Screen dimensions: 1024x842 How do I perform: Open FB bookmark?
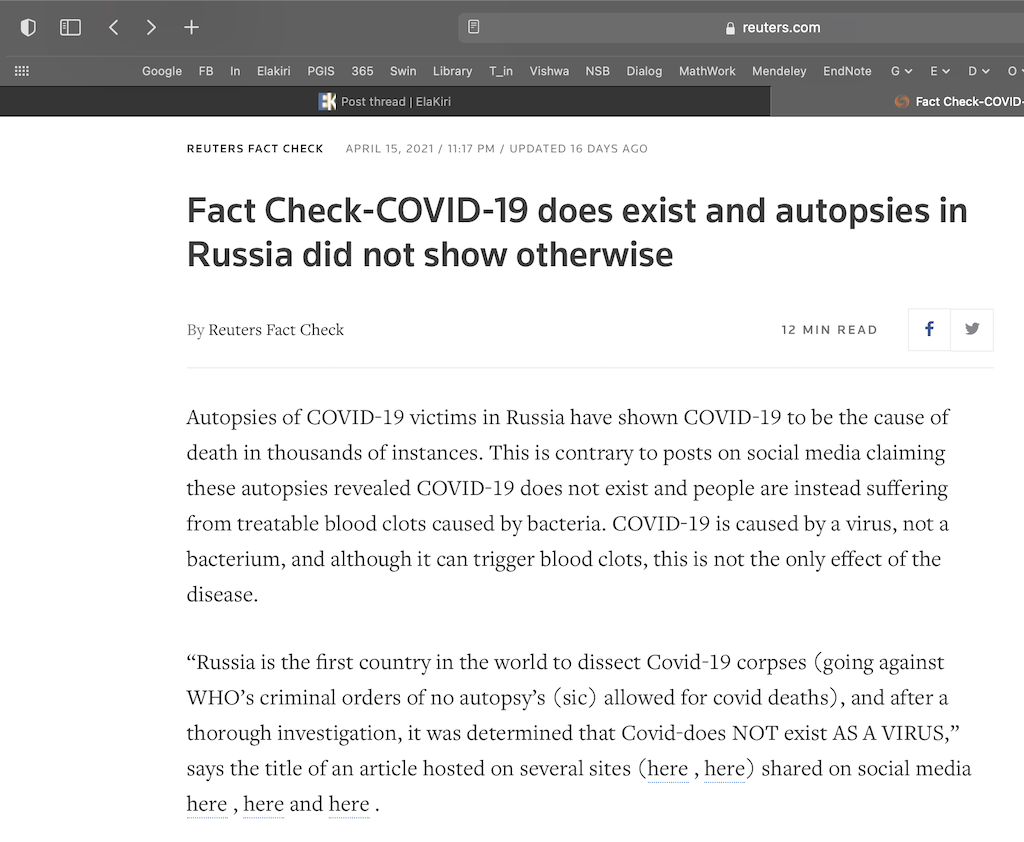click(206, 71)
